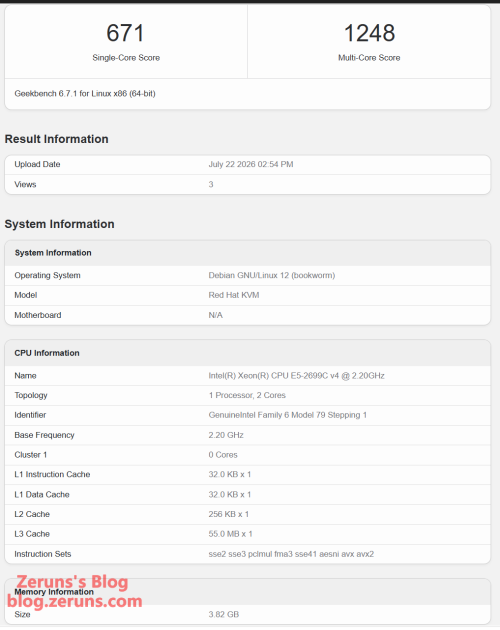Click the Cluster 1 row
This screenshot has height=630, width=500.
click(x=248, y=455)
